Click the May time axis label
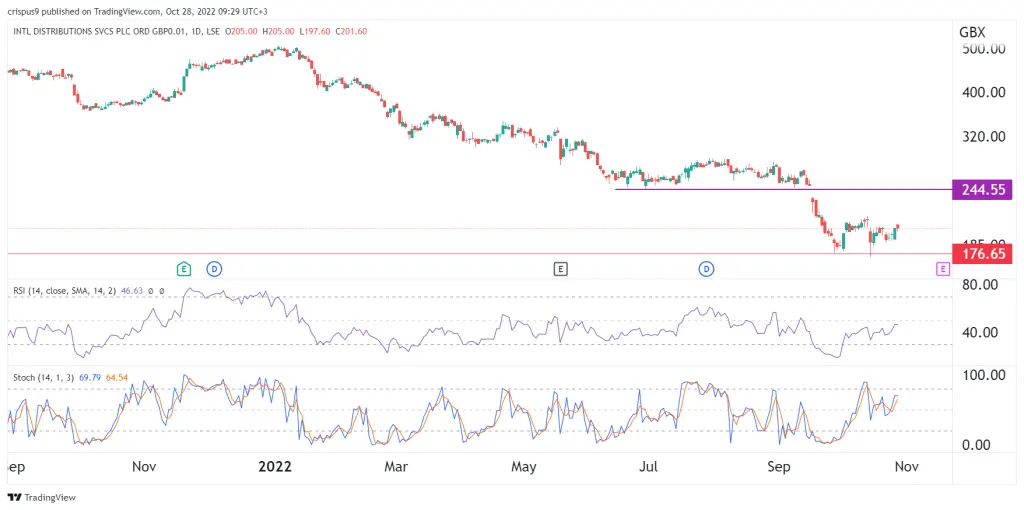This screenshot has height=510, width=1024. (x=524, y=467)
